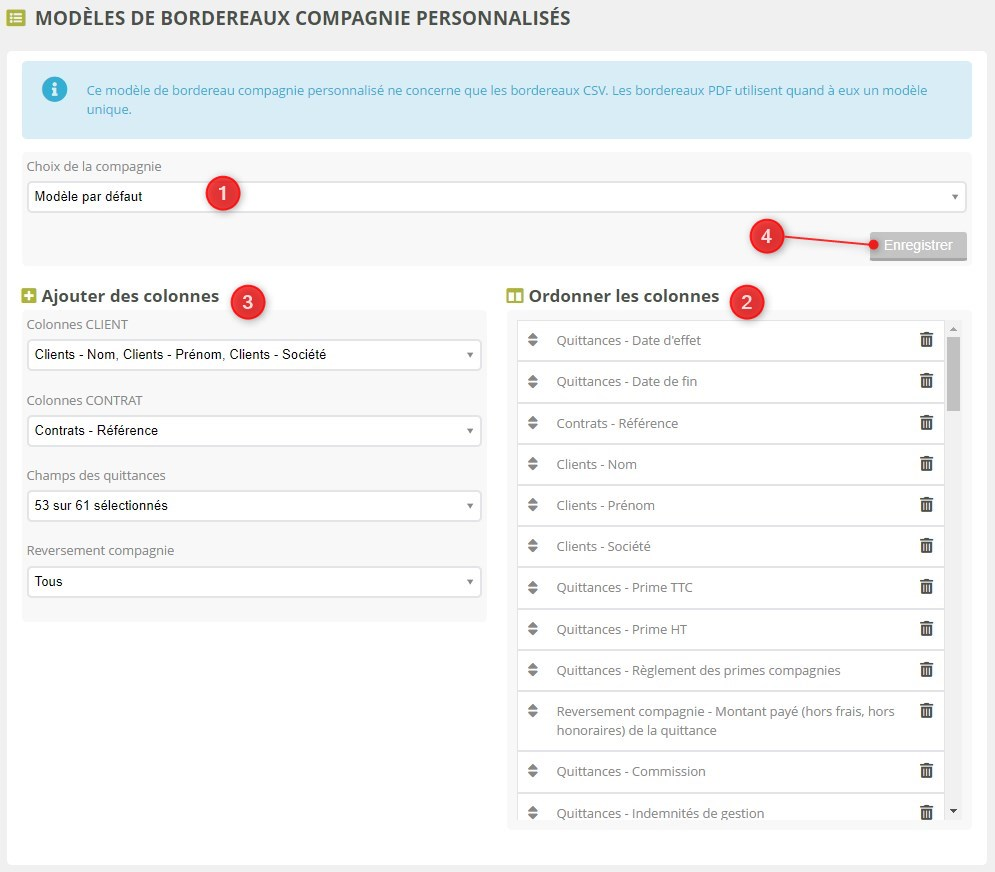The width and height of the screenshot is (995, 872).
Task: Grab the reorder arrows for Clients - Prénom
Action: [533, 505]
